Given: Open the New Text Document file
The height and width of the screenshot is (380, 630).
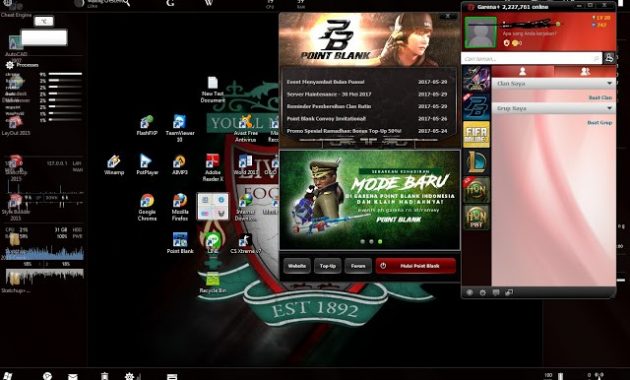Looking at the screenshot, I should [213, 89].
